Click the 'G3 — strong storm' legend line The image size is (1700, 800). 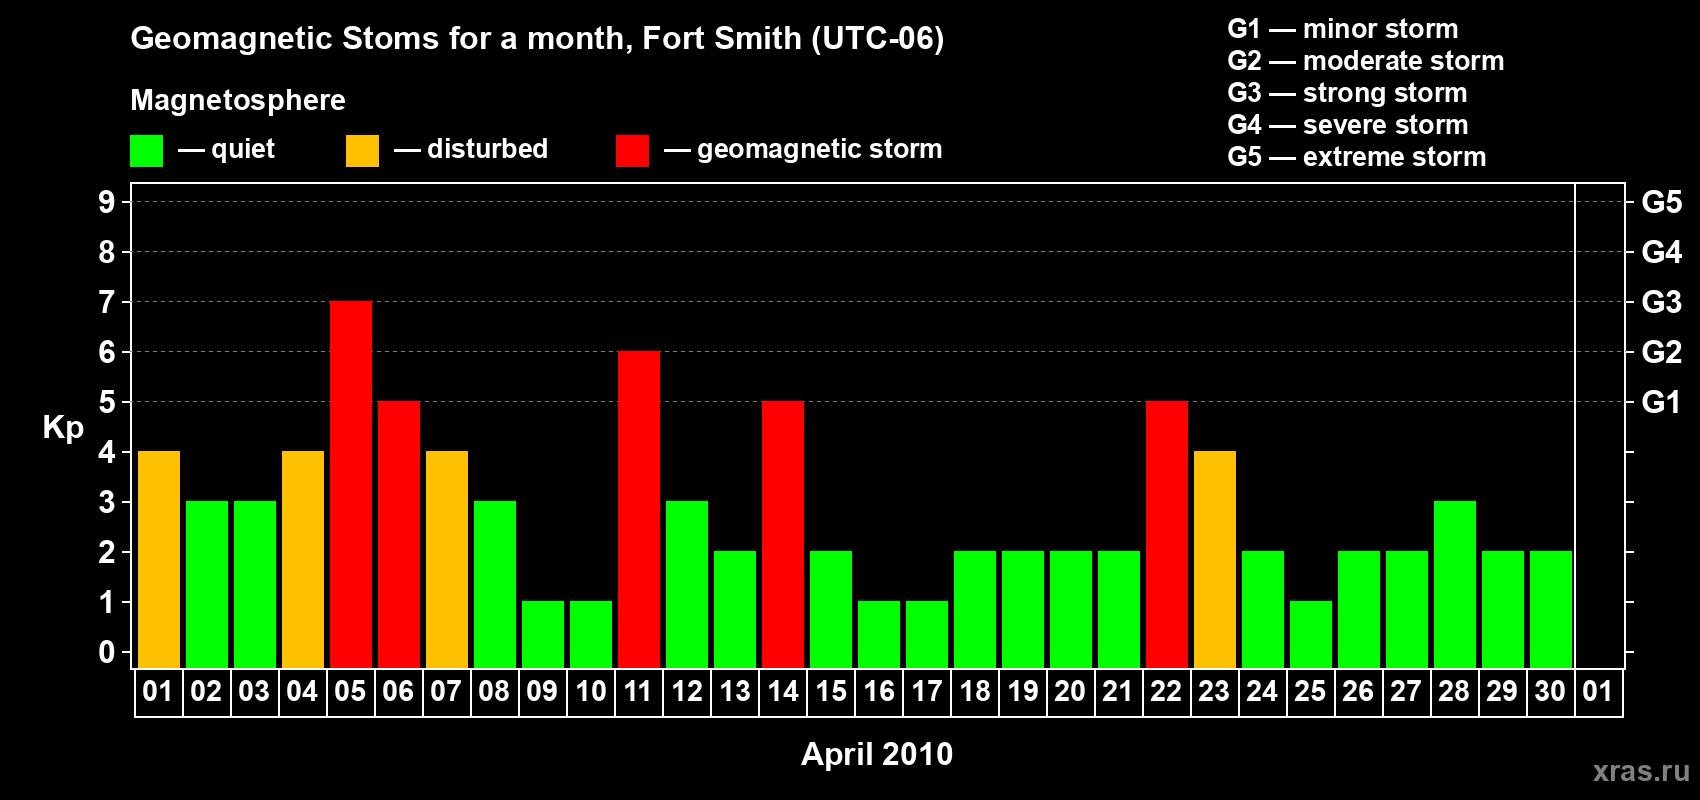[1347, 93]
